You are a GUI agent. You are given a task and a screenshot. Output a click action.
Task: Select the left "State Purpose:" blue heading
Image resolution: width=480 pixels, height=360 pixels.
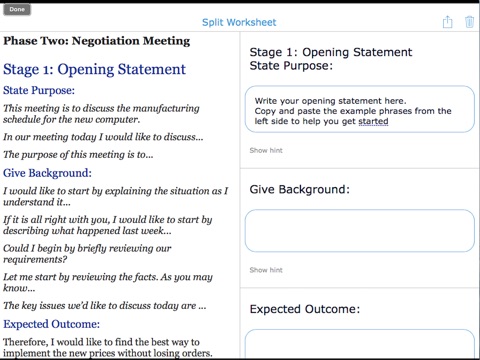(39, 90)
